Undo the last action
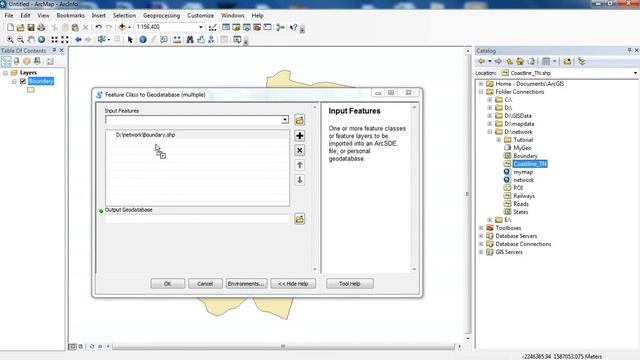The height and width of the screenshot is (360, 640). tap(98, 27)
